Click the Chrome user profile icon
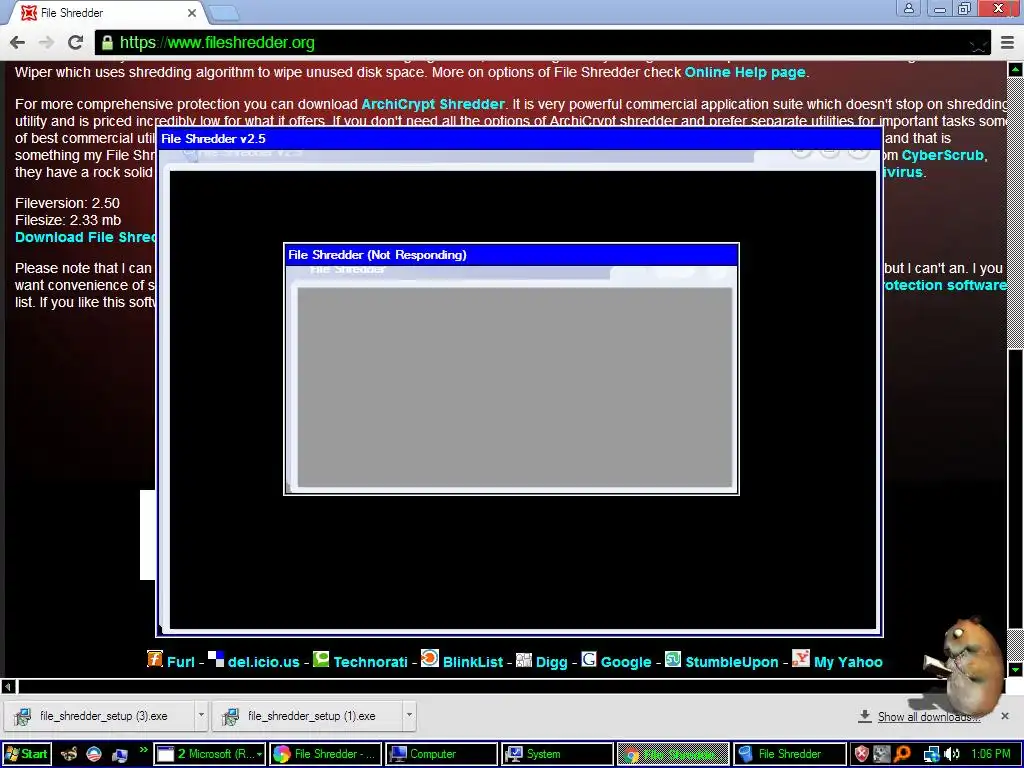 point(908,8)
